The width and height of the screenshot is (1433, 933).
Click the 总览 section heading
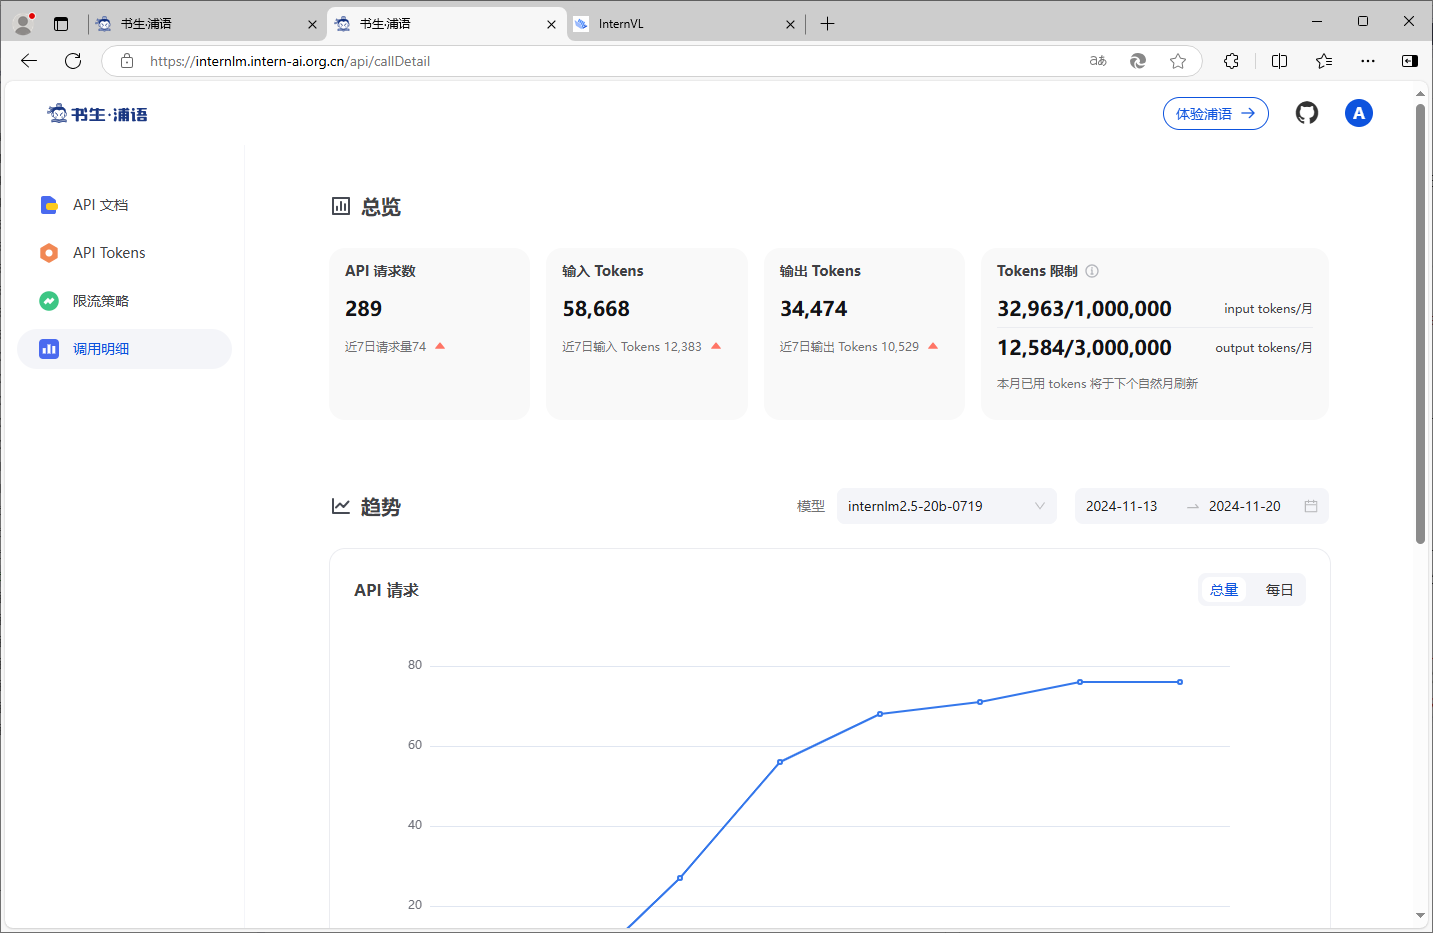[380, 207]
